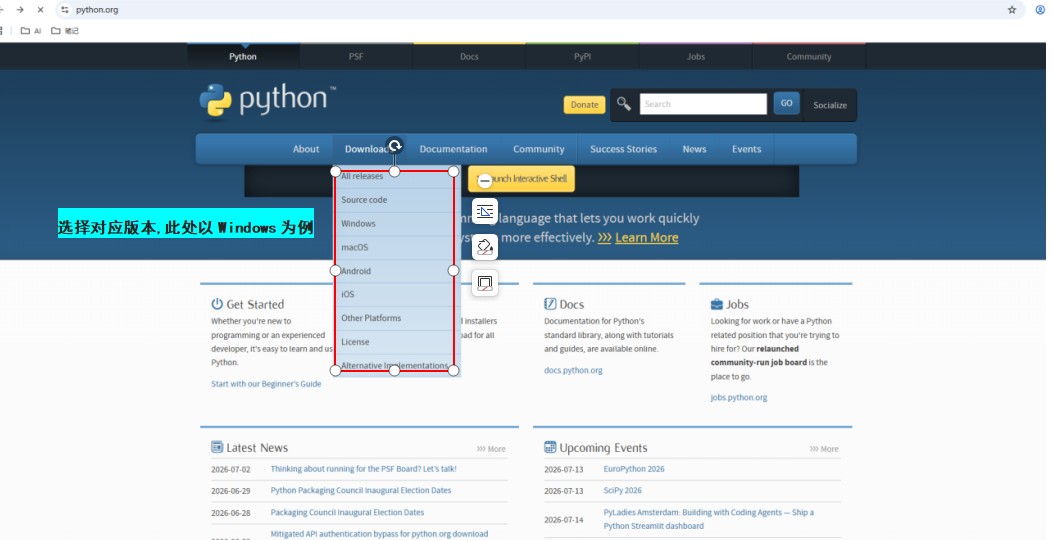Open the shape fill style icon
Image resolution: width=1053 pixels, height=540 pixels.
[485, 247]
